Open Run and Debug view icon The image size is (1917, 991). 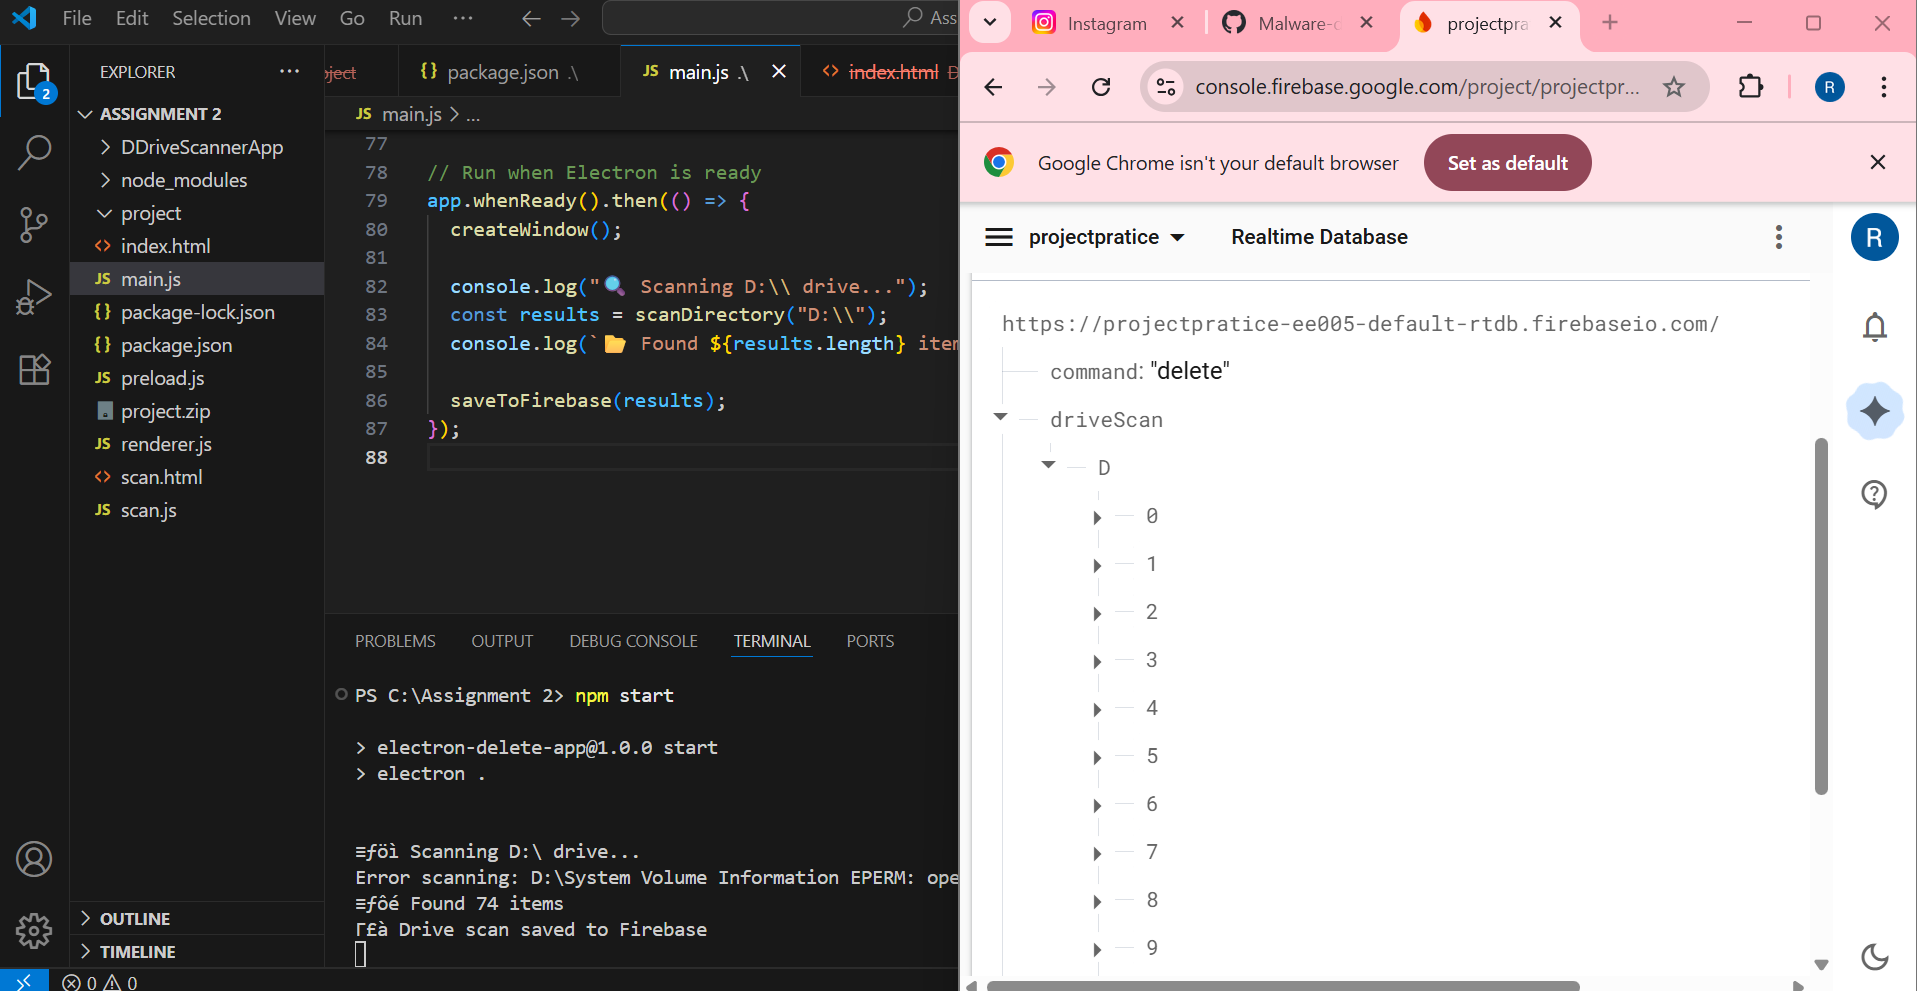click(x=34, y=297)
